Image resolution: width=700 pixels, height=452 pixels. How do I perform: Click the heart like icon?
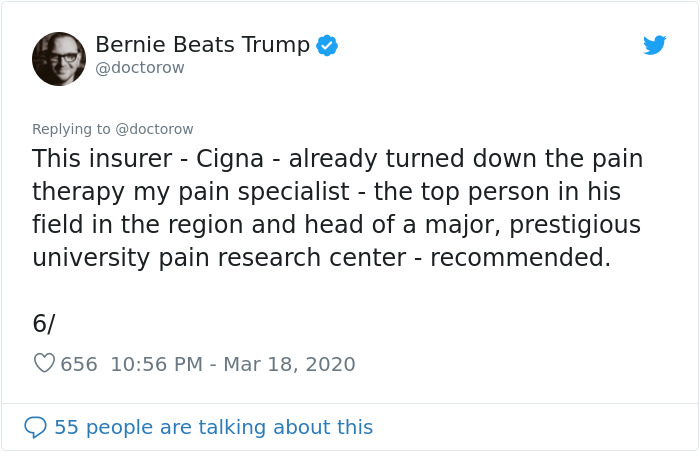[44, 363]
